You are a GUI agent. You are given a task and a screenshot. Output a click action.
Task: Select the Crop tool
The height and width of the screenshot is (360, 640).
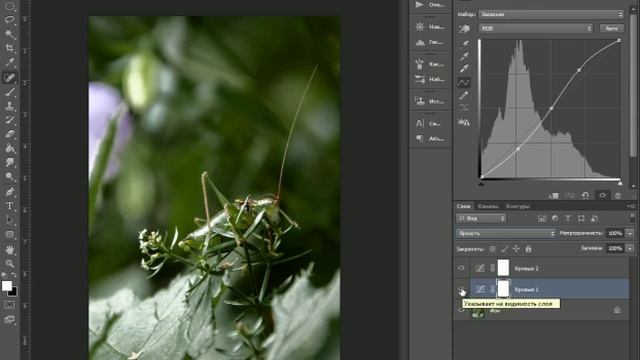click(10, 48)
